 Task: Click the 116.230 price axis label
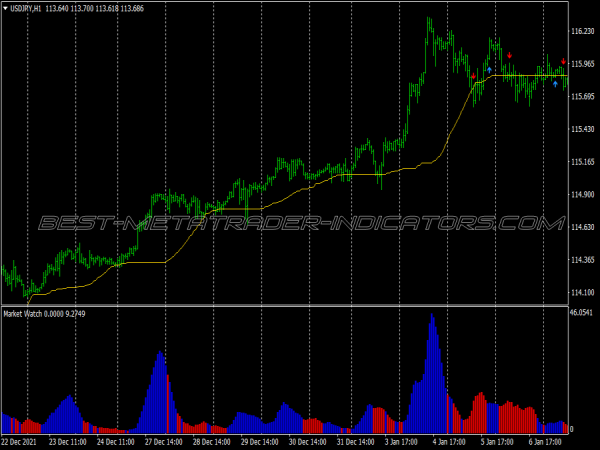583,32
